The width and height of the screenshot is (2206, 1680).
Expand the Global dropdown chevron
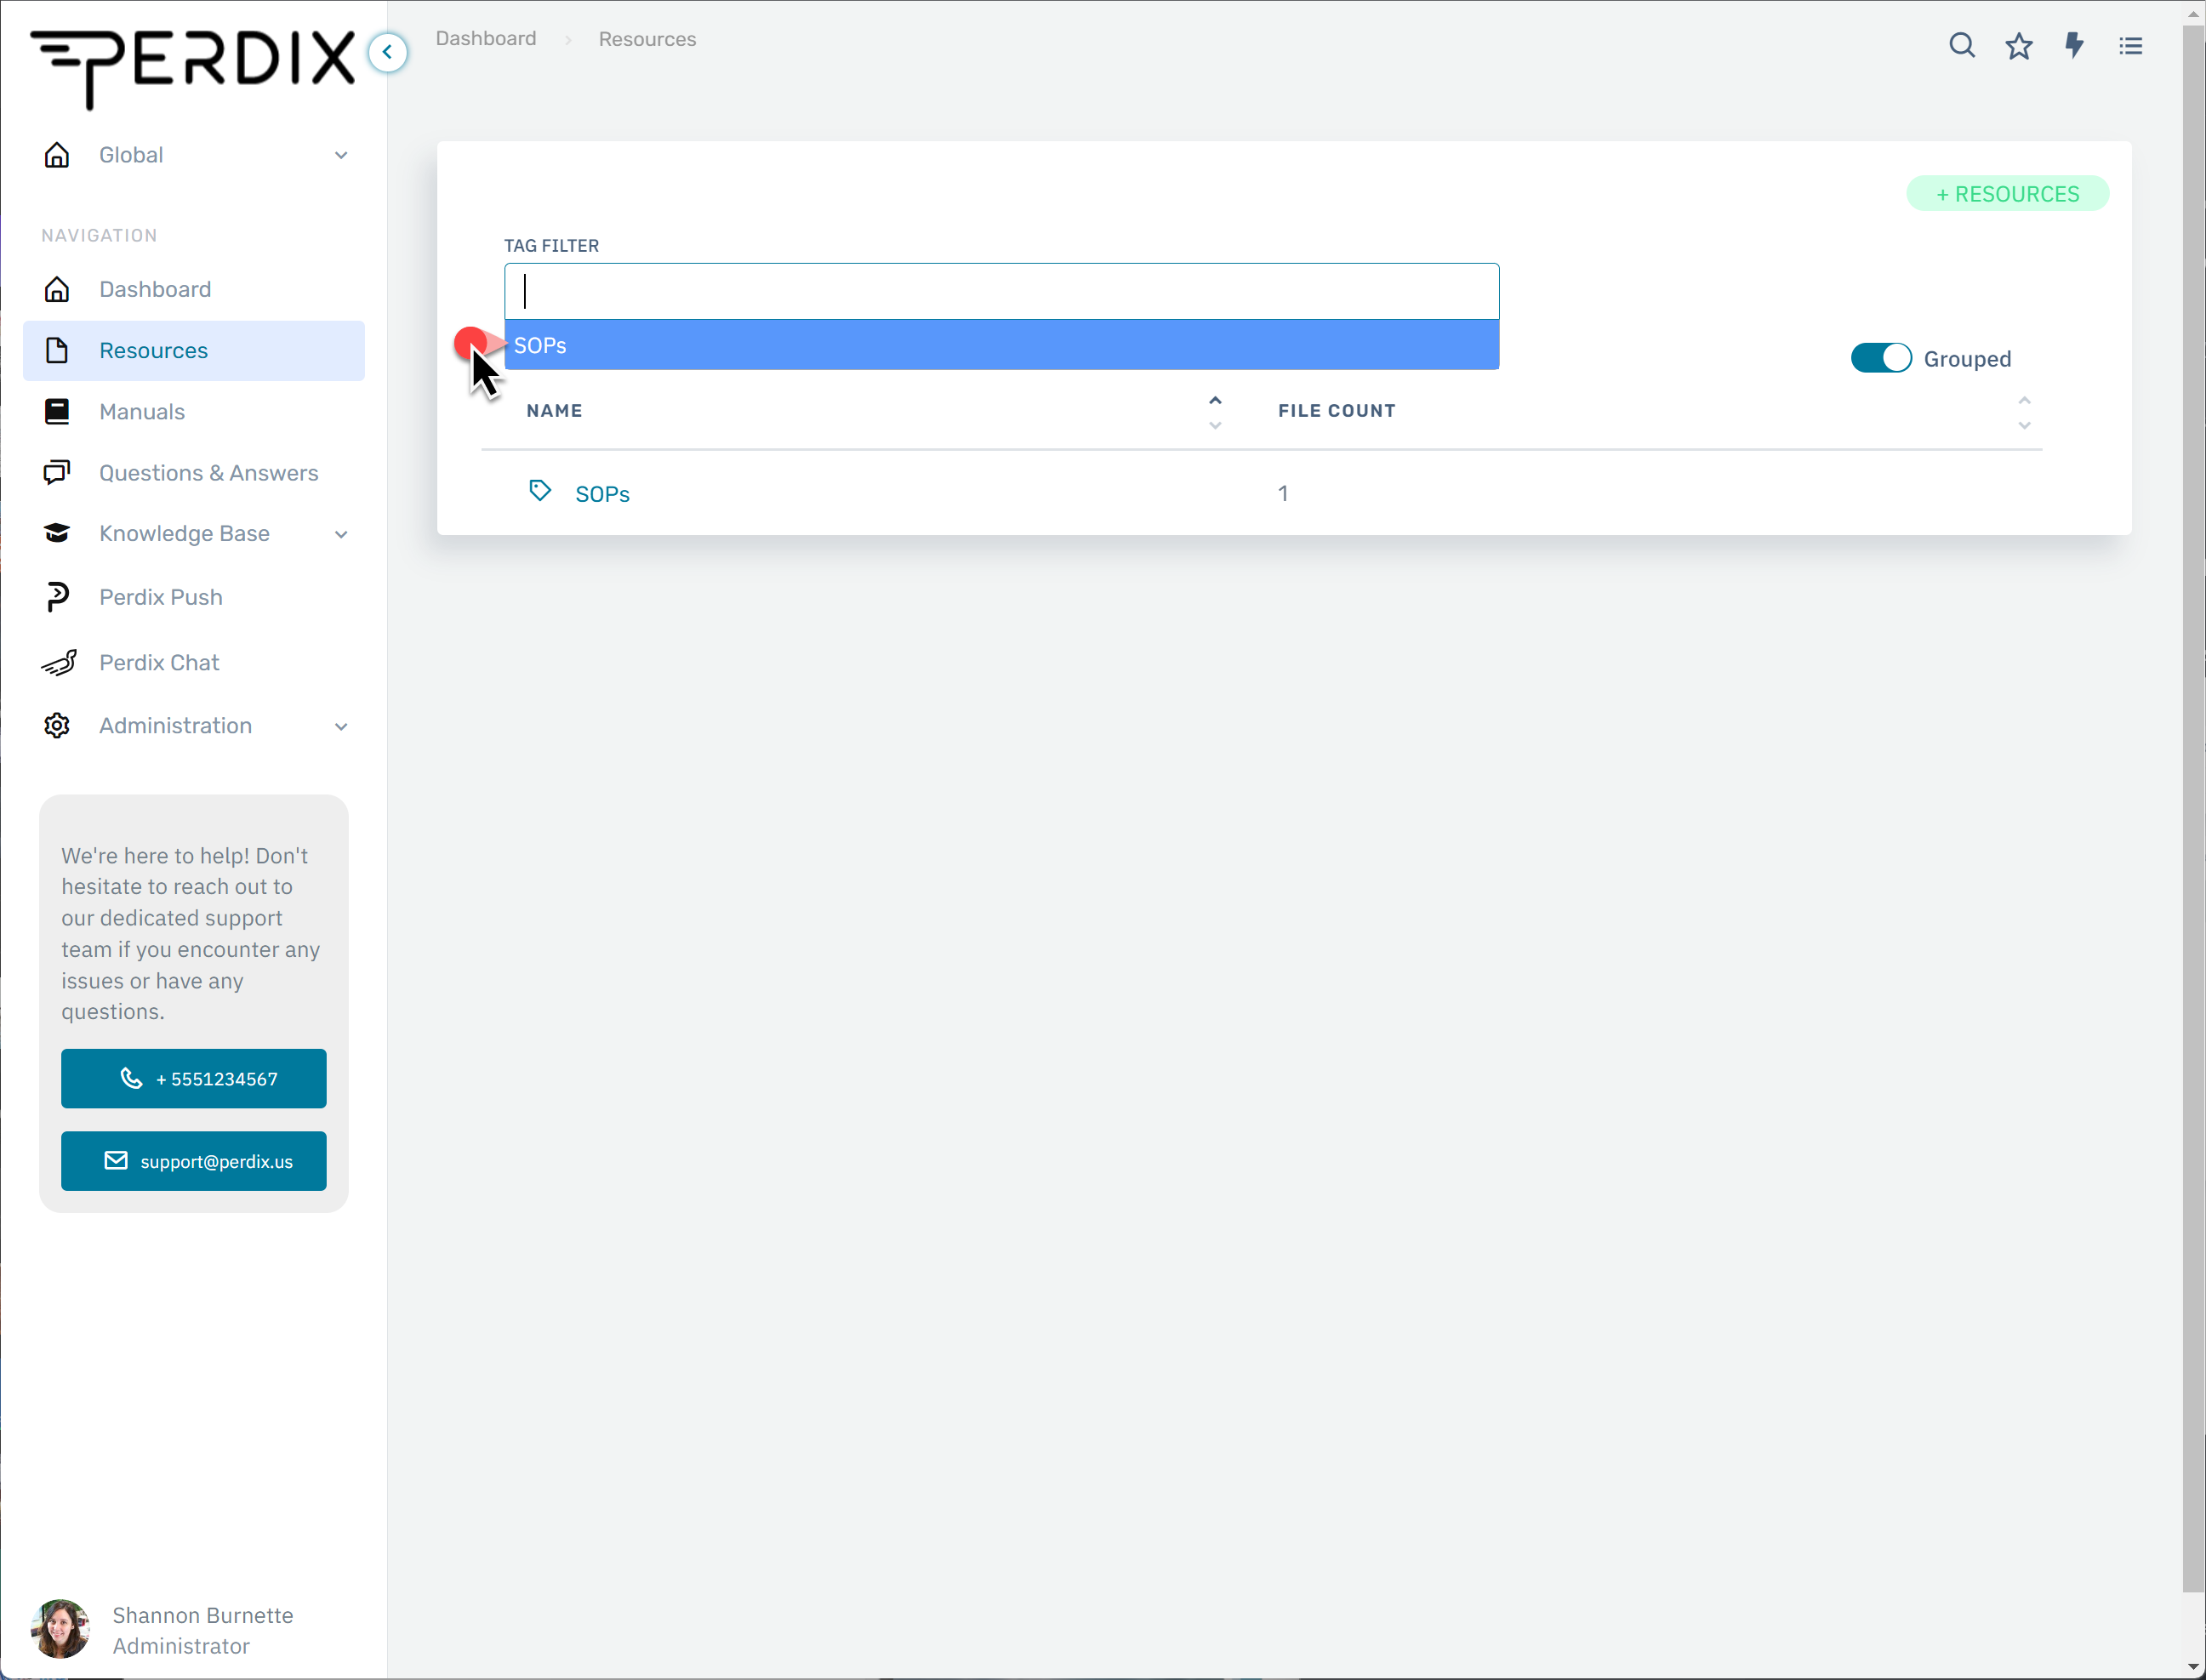click(341, 155)
